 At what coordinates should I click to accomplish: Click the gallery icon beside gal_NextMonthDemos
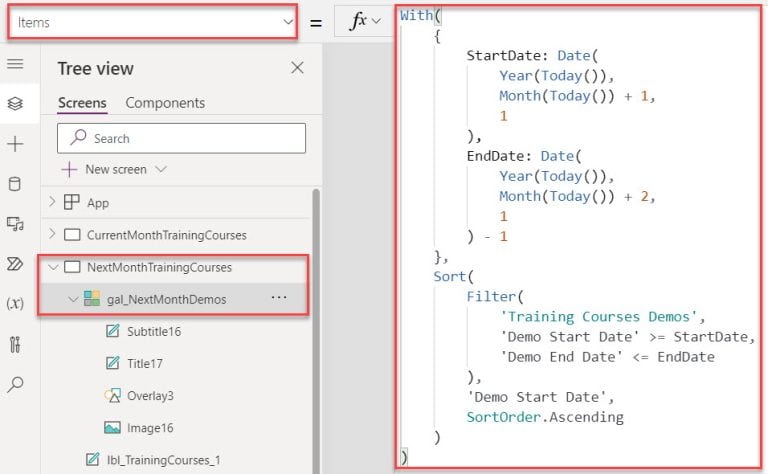click(x=92, y=298)
